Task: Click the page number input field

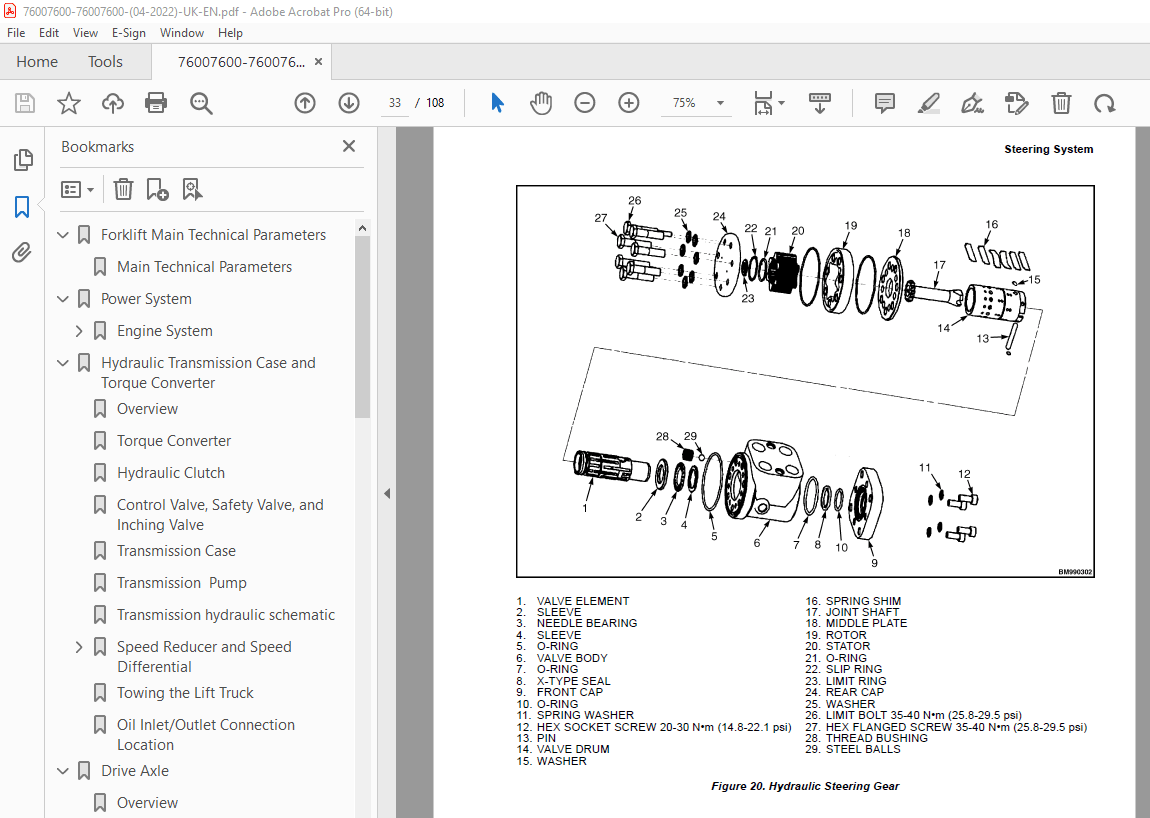Action: pos(394,102)
